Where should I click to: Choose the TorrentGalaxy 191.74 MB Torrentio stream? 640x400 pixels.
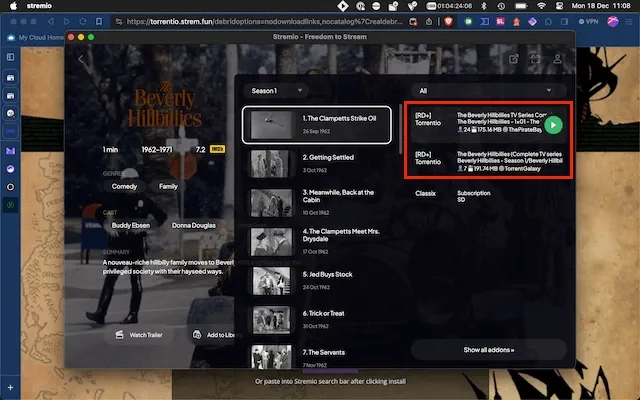489,161
